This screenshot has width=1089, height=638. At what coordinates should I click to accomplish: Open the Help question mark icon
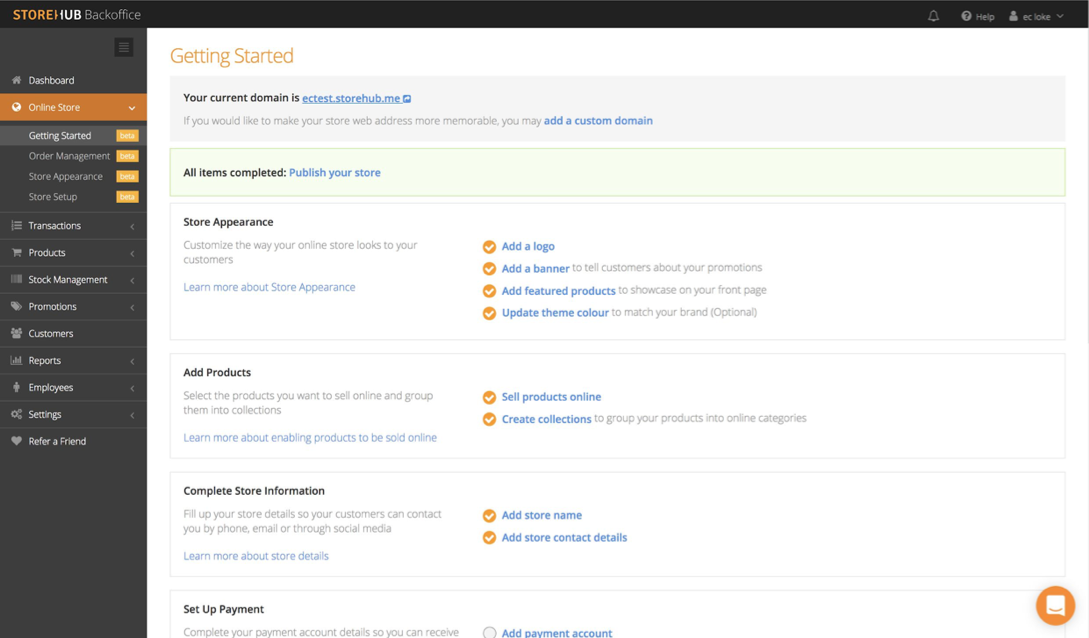coord(966,16)
